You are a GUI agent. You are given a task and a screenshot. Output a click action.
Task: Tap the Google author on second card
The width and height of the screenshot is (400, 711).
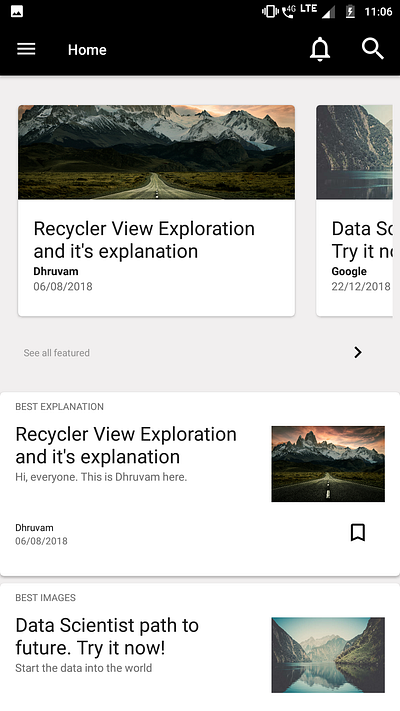click(x=349, y=271)
